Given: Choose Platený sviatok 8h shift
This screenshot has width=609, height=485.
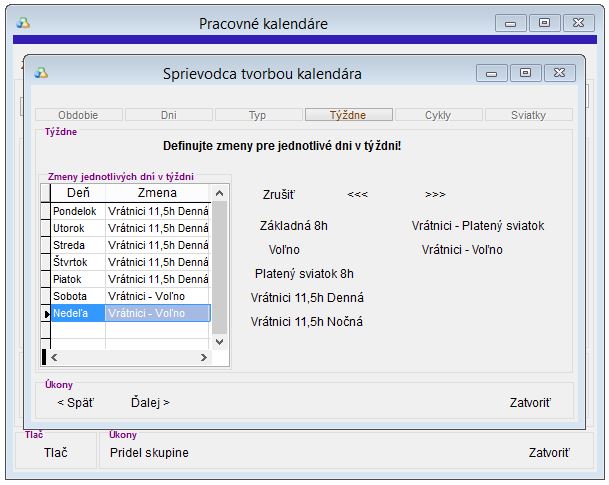Looking at the screenshot, I should 304,274.
